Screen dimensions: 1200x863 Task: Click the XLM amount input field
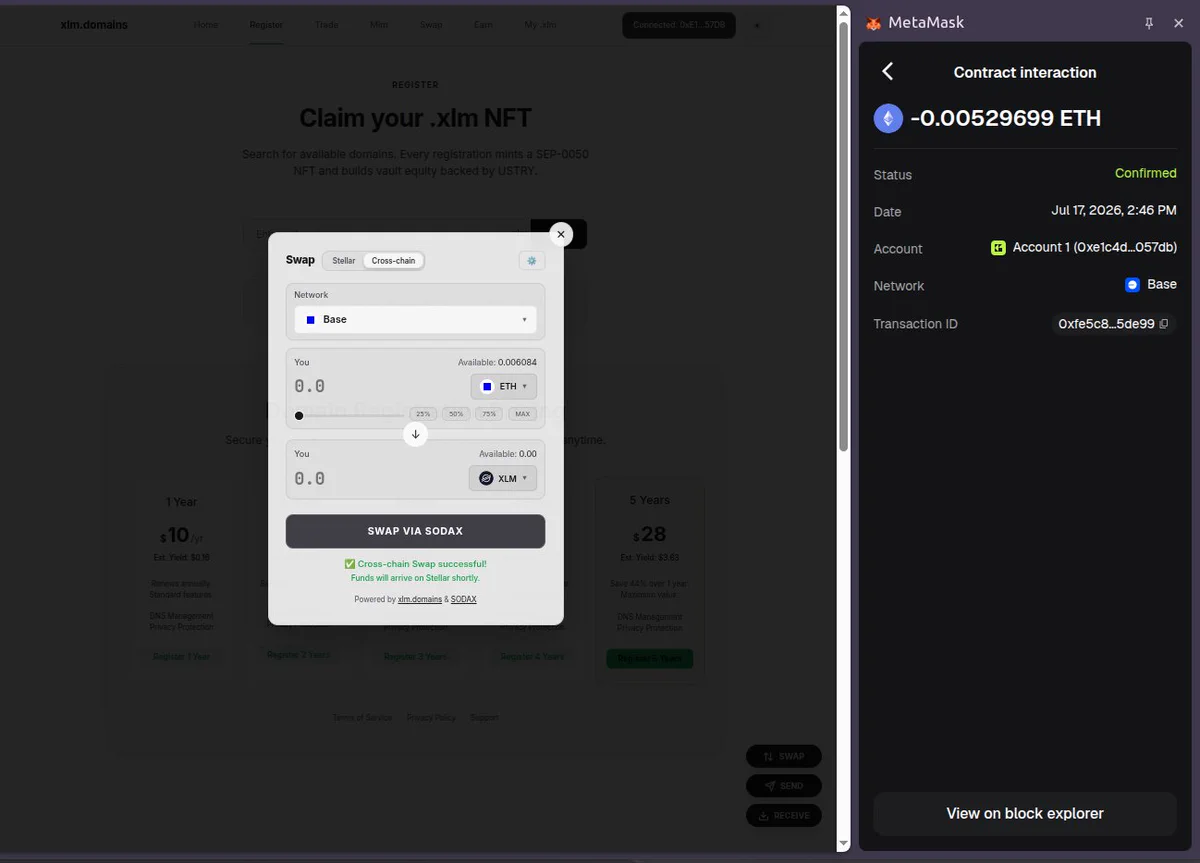[x=378, y=478]
